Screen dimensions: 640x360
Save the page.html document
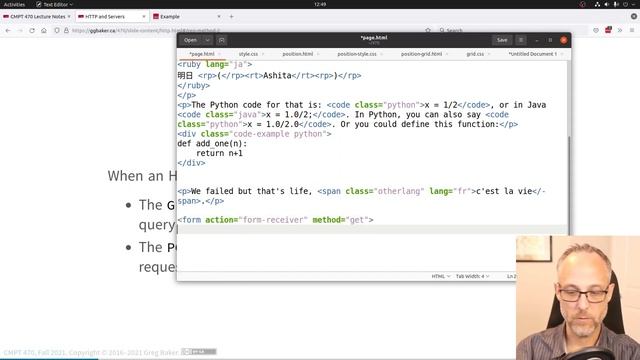[502, 40]
